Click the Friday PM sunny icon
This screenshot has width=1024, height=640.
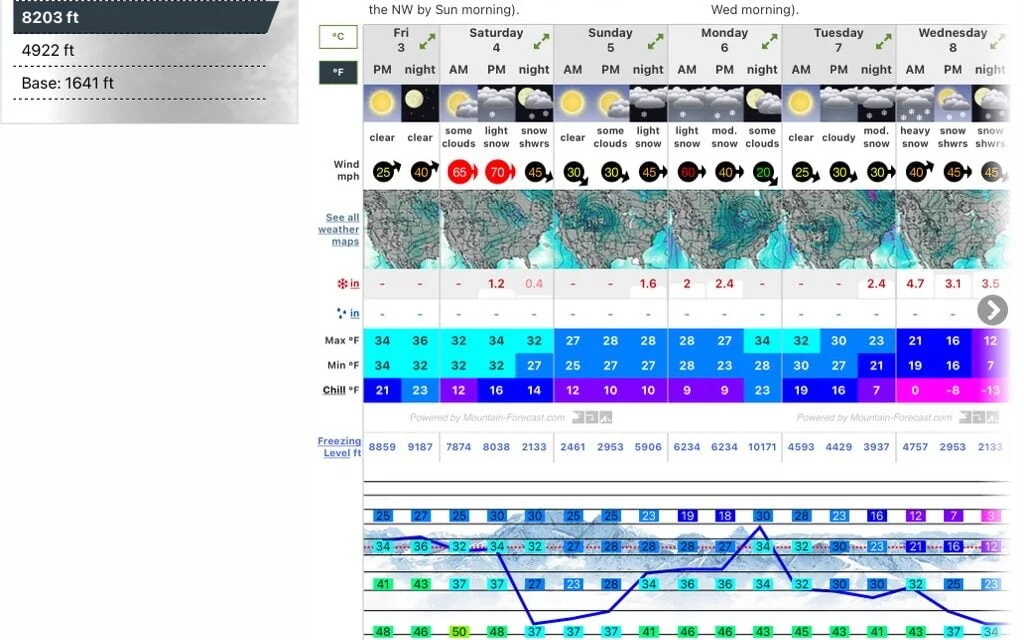tap(382, 103)
